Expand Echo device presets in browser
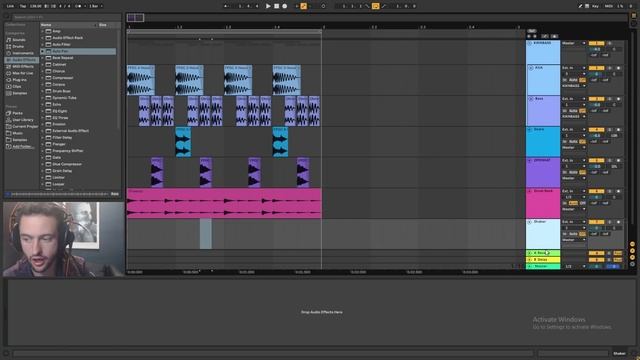Screen dimensions: 640x360 click(42, 104)
